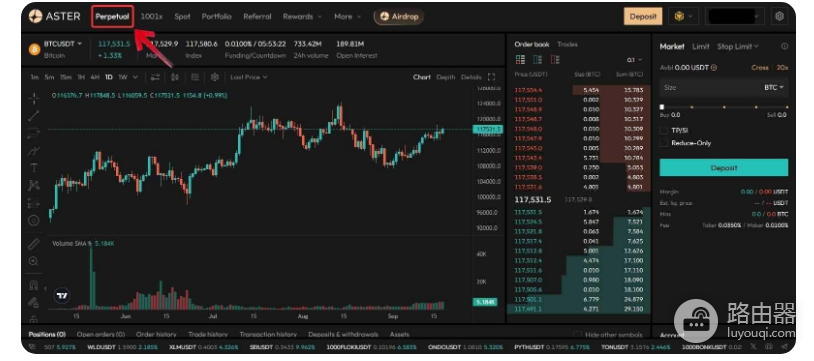Enable the Reduce-Only checkbox
The height and width of the screenshot is (361, 814).
tap(663, 143)
